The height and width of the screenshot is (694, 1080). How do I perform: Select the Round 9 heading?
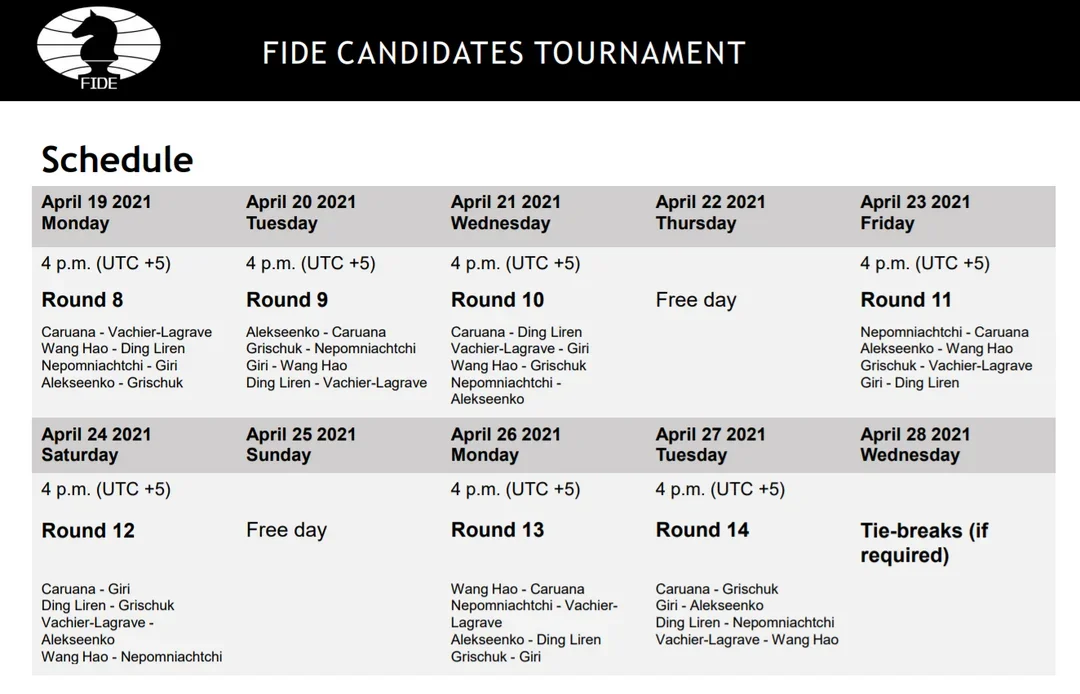(x=287, y=300)
